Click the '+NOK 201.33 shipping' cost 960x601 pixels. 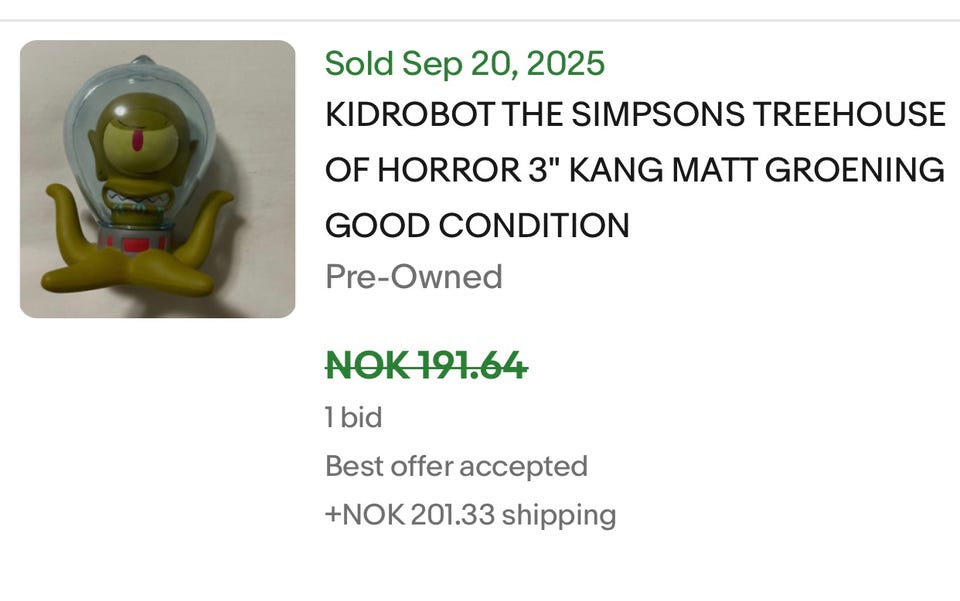click(x=470, y=515)
